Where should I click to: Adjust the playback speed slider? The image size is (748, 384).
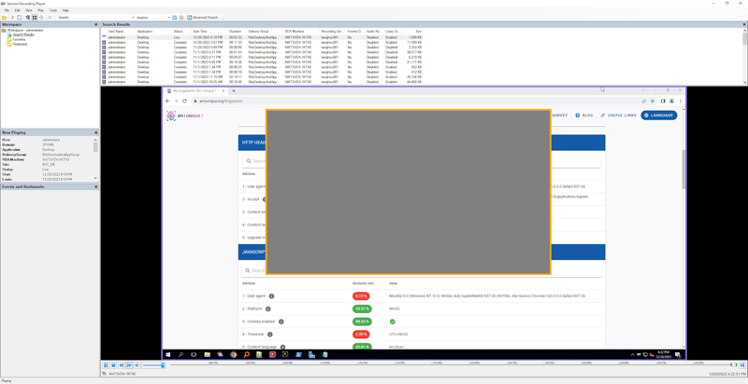[154, 365]
